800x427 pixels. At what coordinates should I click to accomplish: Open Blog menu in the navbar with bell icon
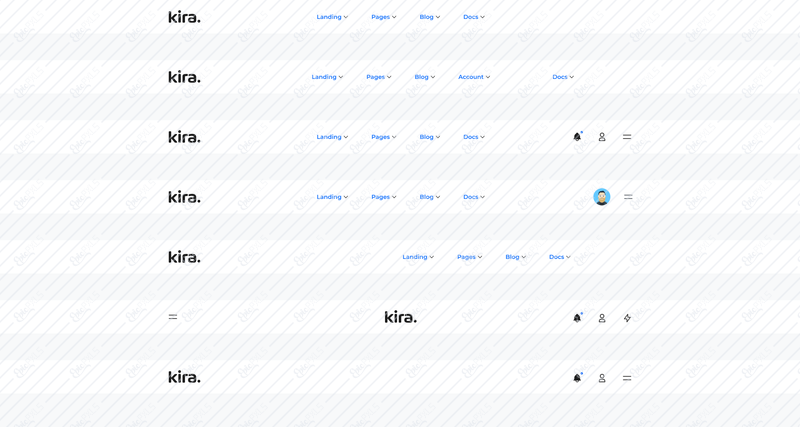click(430, 137)
